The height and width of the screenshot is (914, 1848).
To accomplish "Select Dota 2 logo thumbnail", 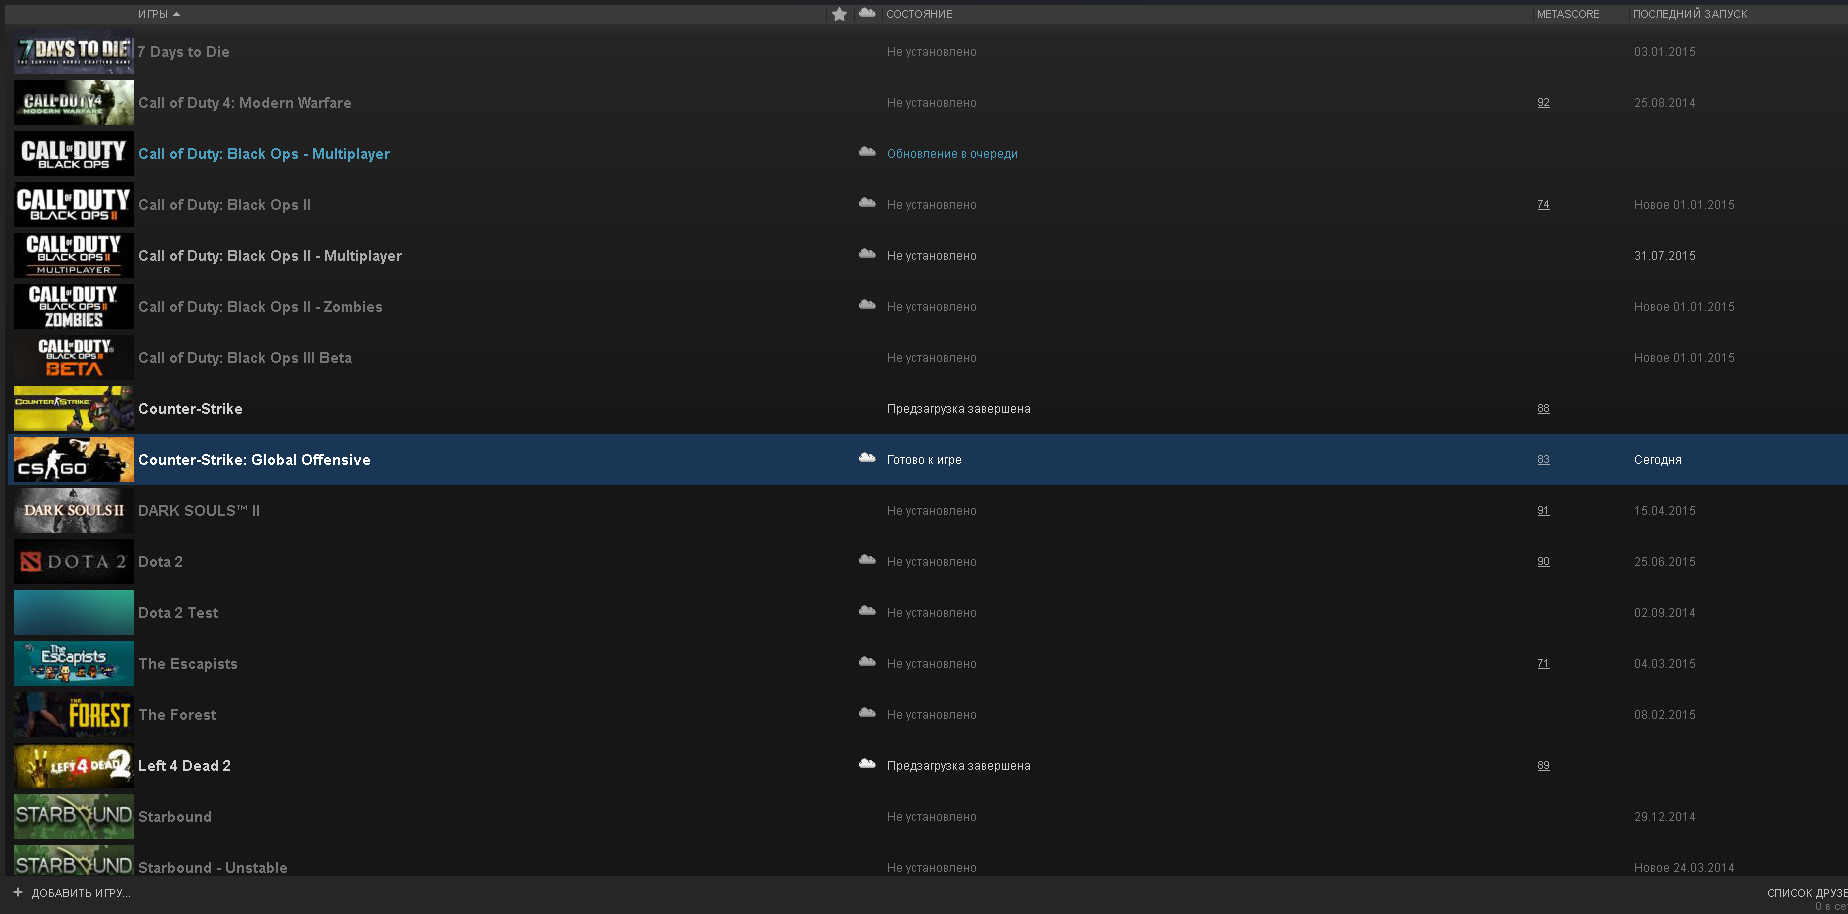I will [x=74, y=562].
